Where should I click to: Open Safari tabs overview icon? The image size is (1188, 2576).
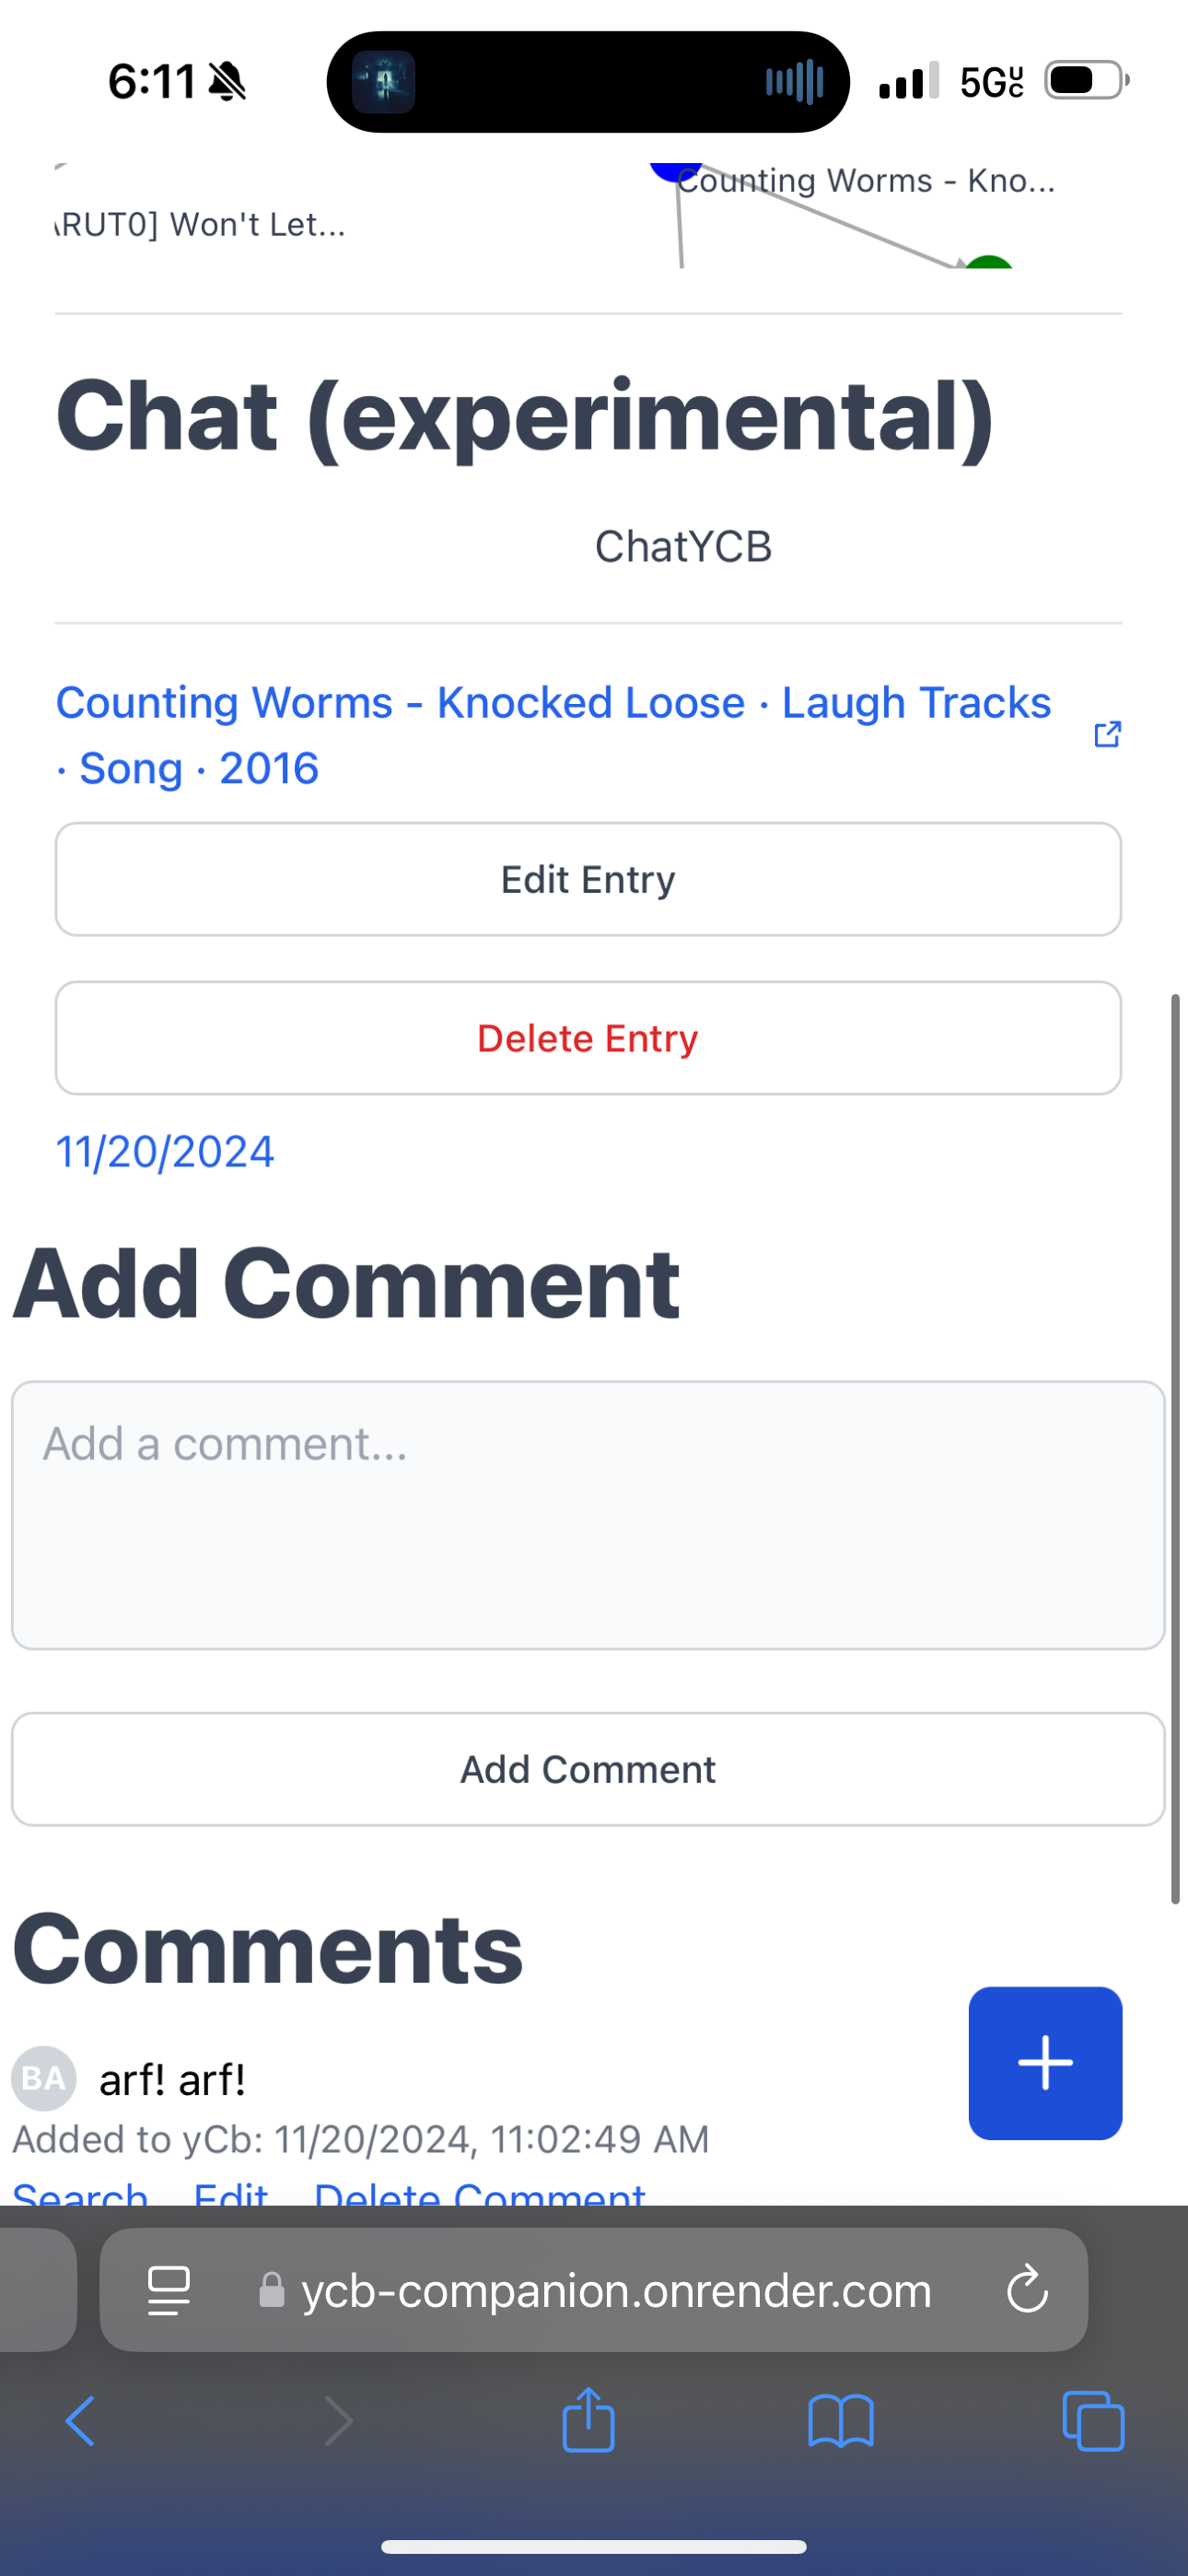click(x=1093, y=2422)
